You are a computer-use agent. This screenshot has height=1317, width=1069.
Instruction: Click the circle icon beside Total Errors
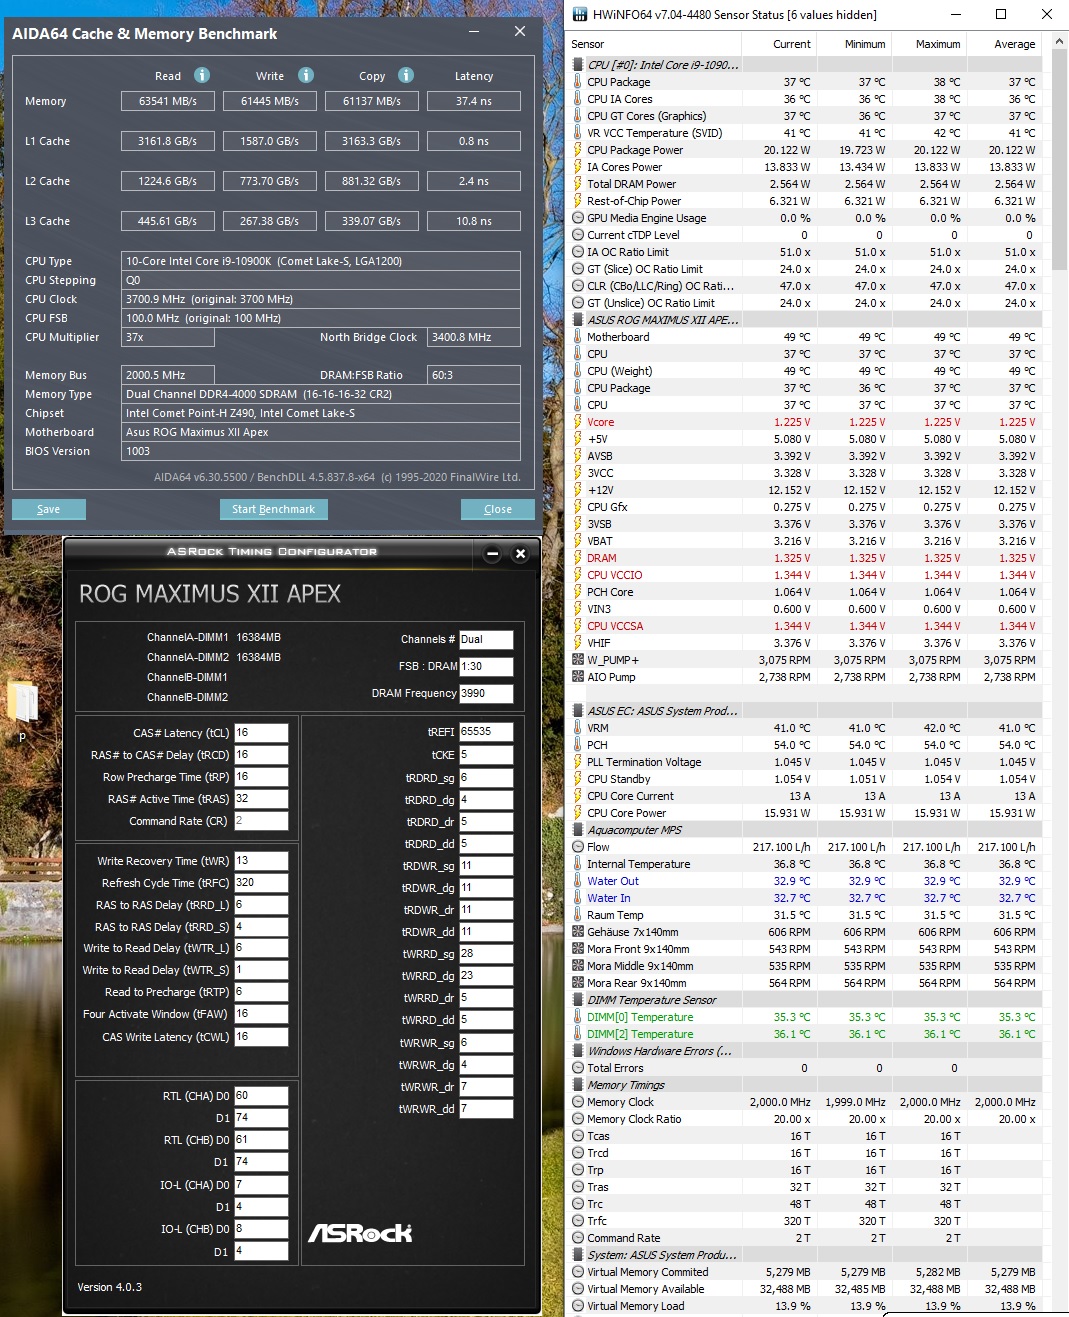pos(578,1068)
